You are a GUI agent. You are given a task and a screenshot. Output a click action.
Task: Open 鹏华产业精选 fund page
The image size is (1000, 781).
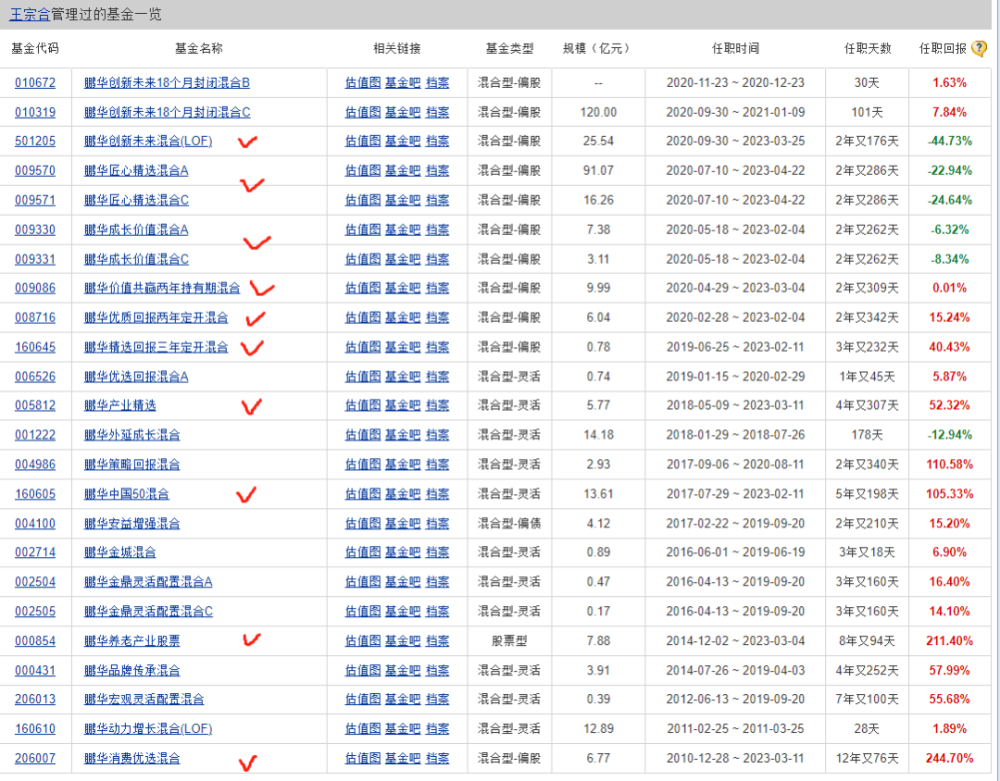tap(120, 405)
